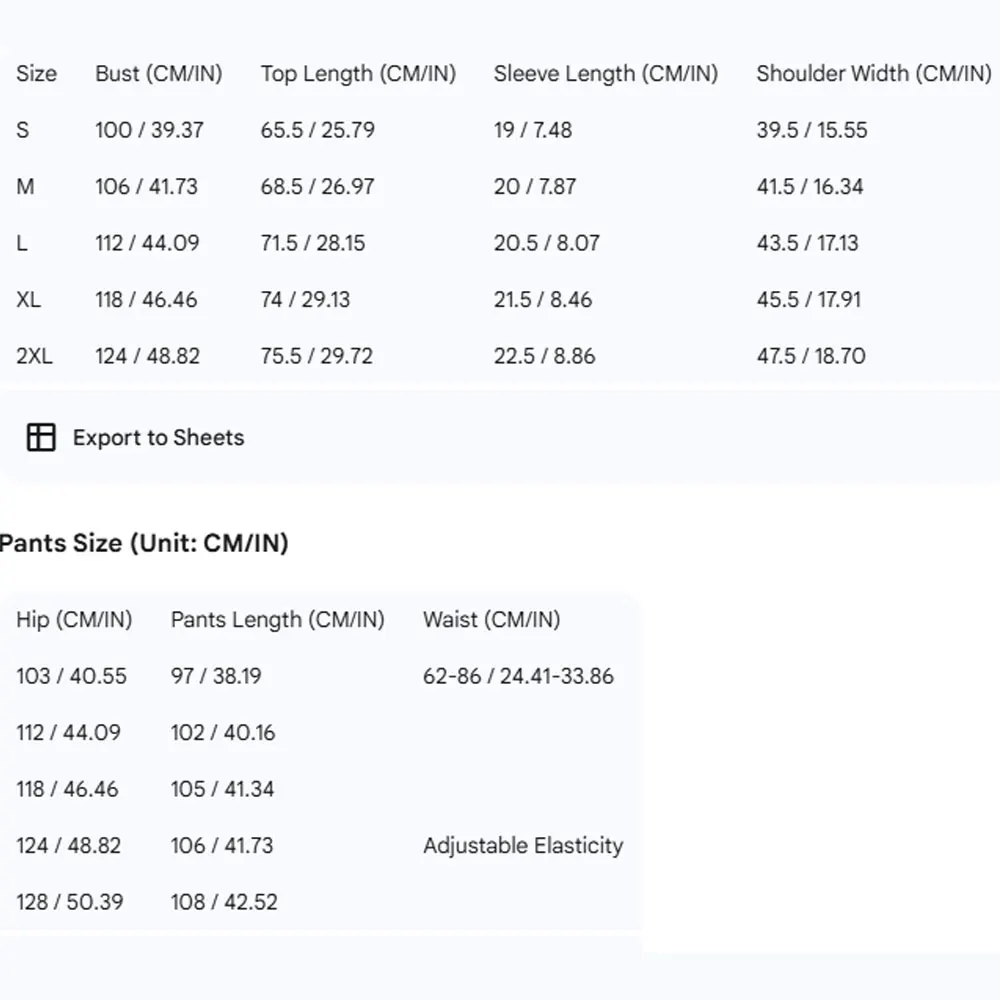Select the Adjustable Elasticity cell
The height and width of the screenshot is (1000, 1000).
(x=522, y=845)
